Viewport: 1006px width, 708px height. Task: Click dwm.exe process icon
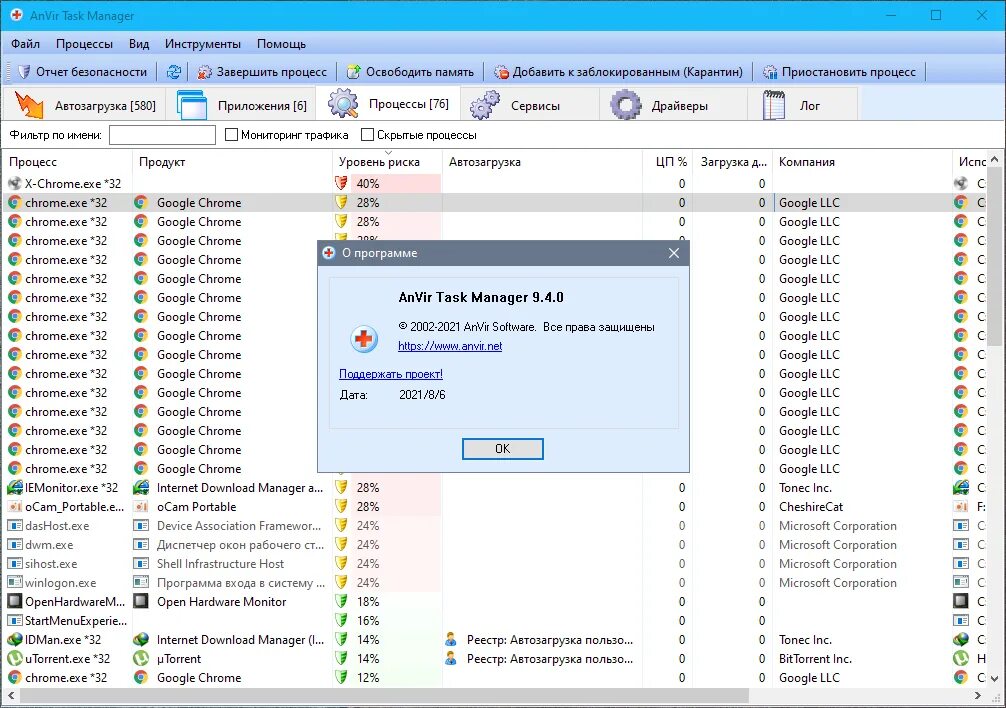(x=15, y=544)
